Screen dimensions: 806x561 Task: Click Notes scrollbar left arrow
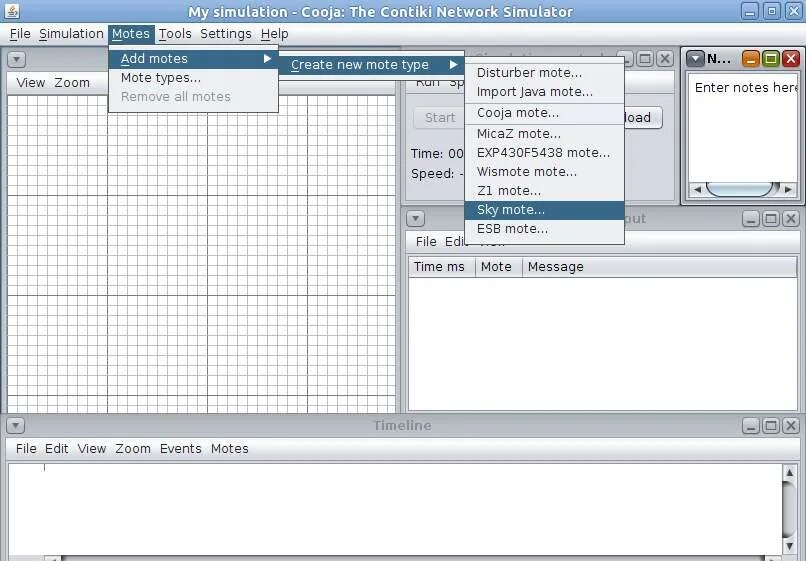coord(697,189)
